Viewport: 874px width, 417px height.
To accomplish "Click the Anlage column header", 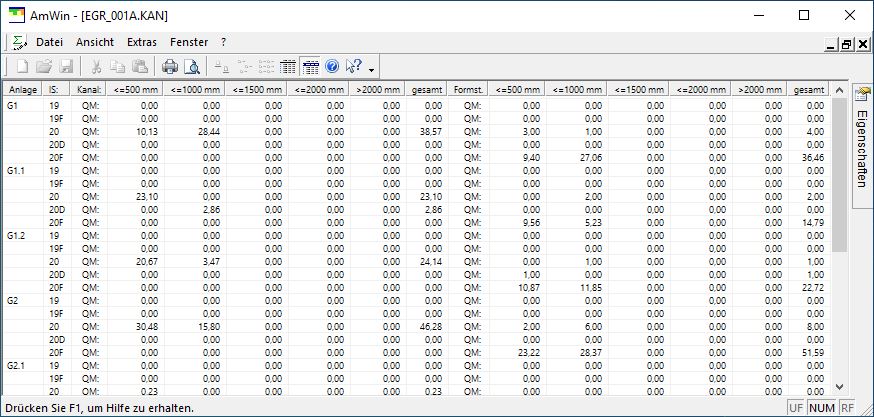I will tap(23, 89).
